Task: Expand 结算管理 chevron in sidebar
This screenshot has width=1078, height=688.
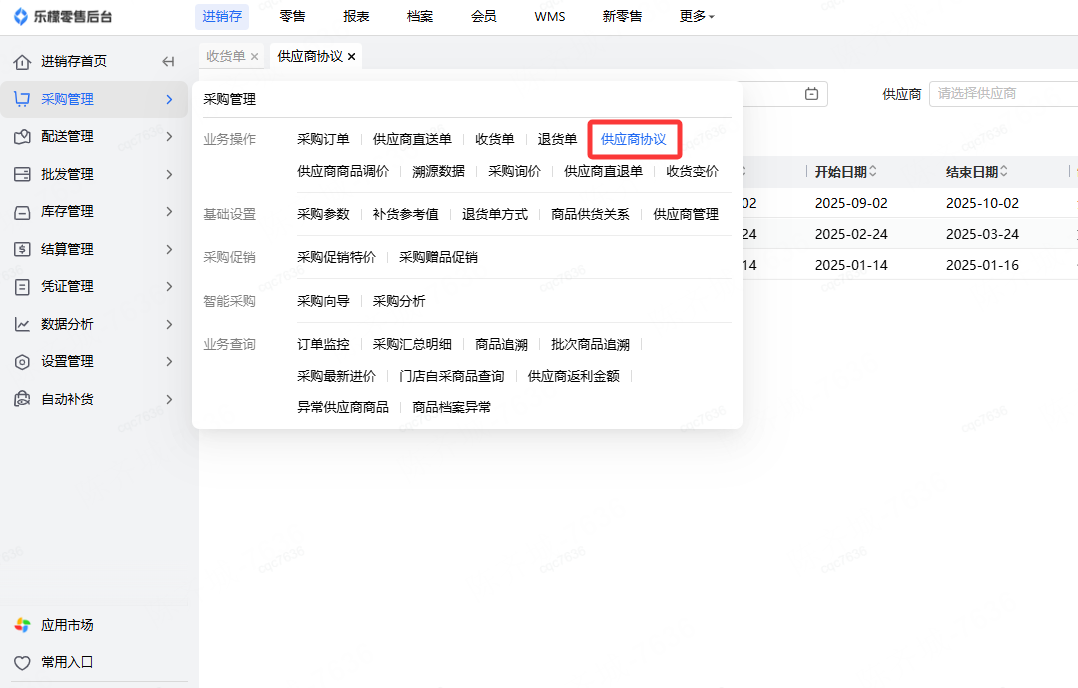Action: point(169,249)
